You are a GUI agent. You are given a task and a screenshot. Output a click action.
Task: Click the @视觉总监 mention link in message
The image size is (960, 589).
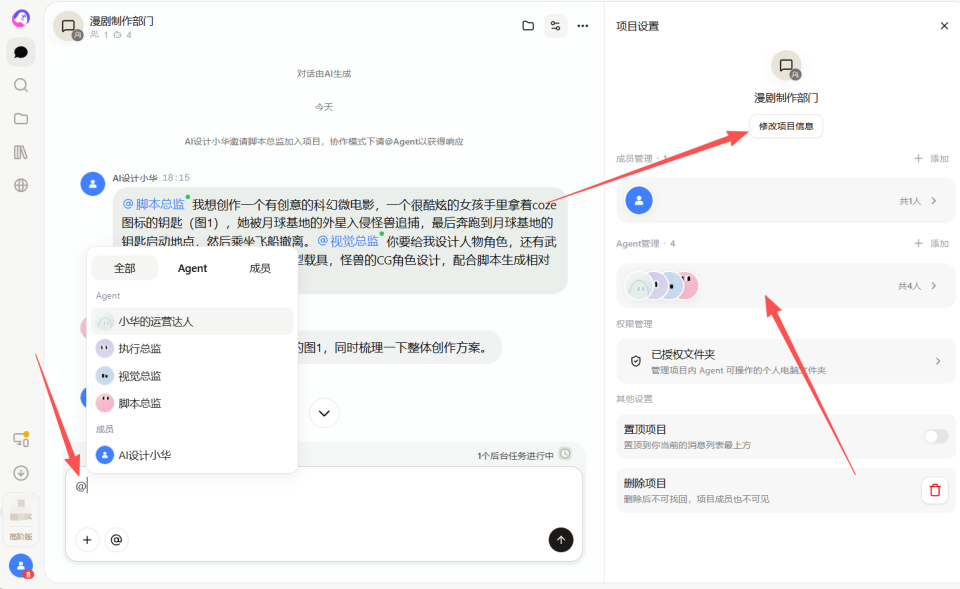(348, 241)
